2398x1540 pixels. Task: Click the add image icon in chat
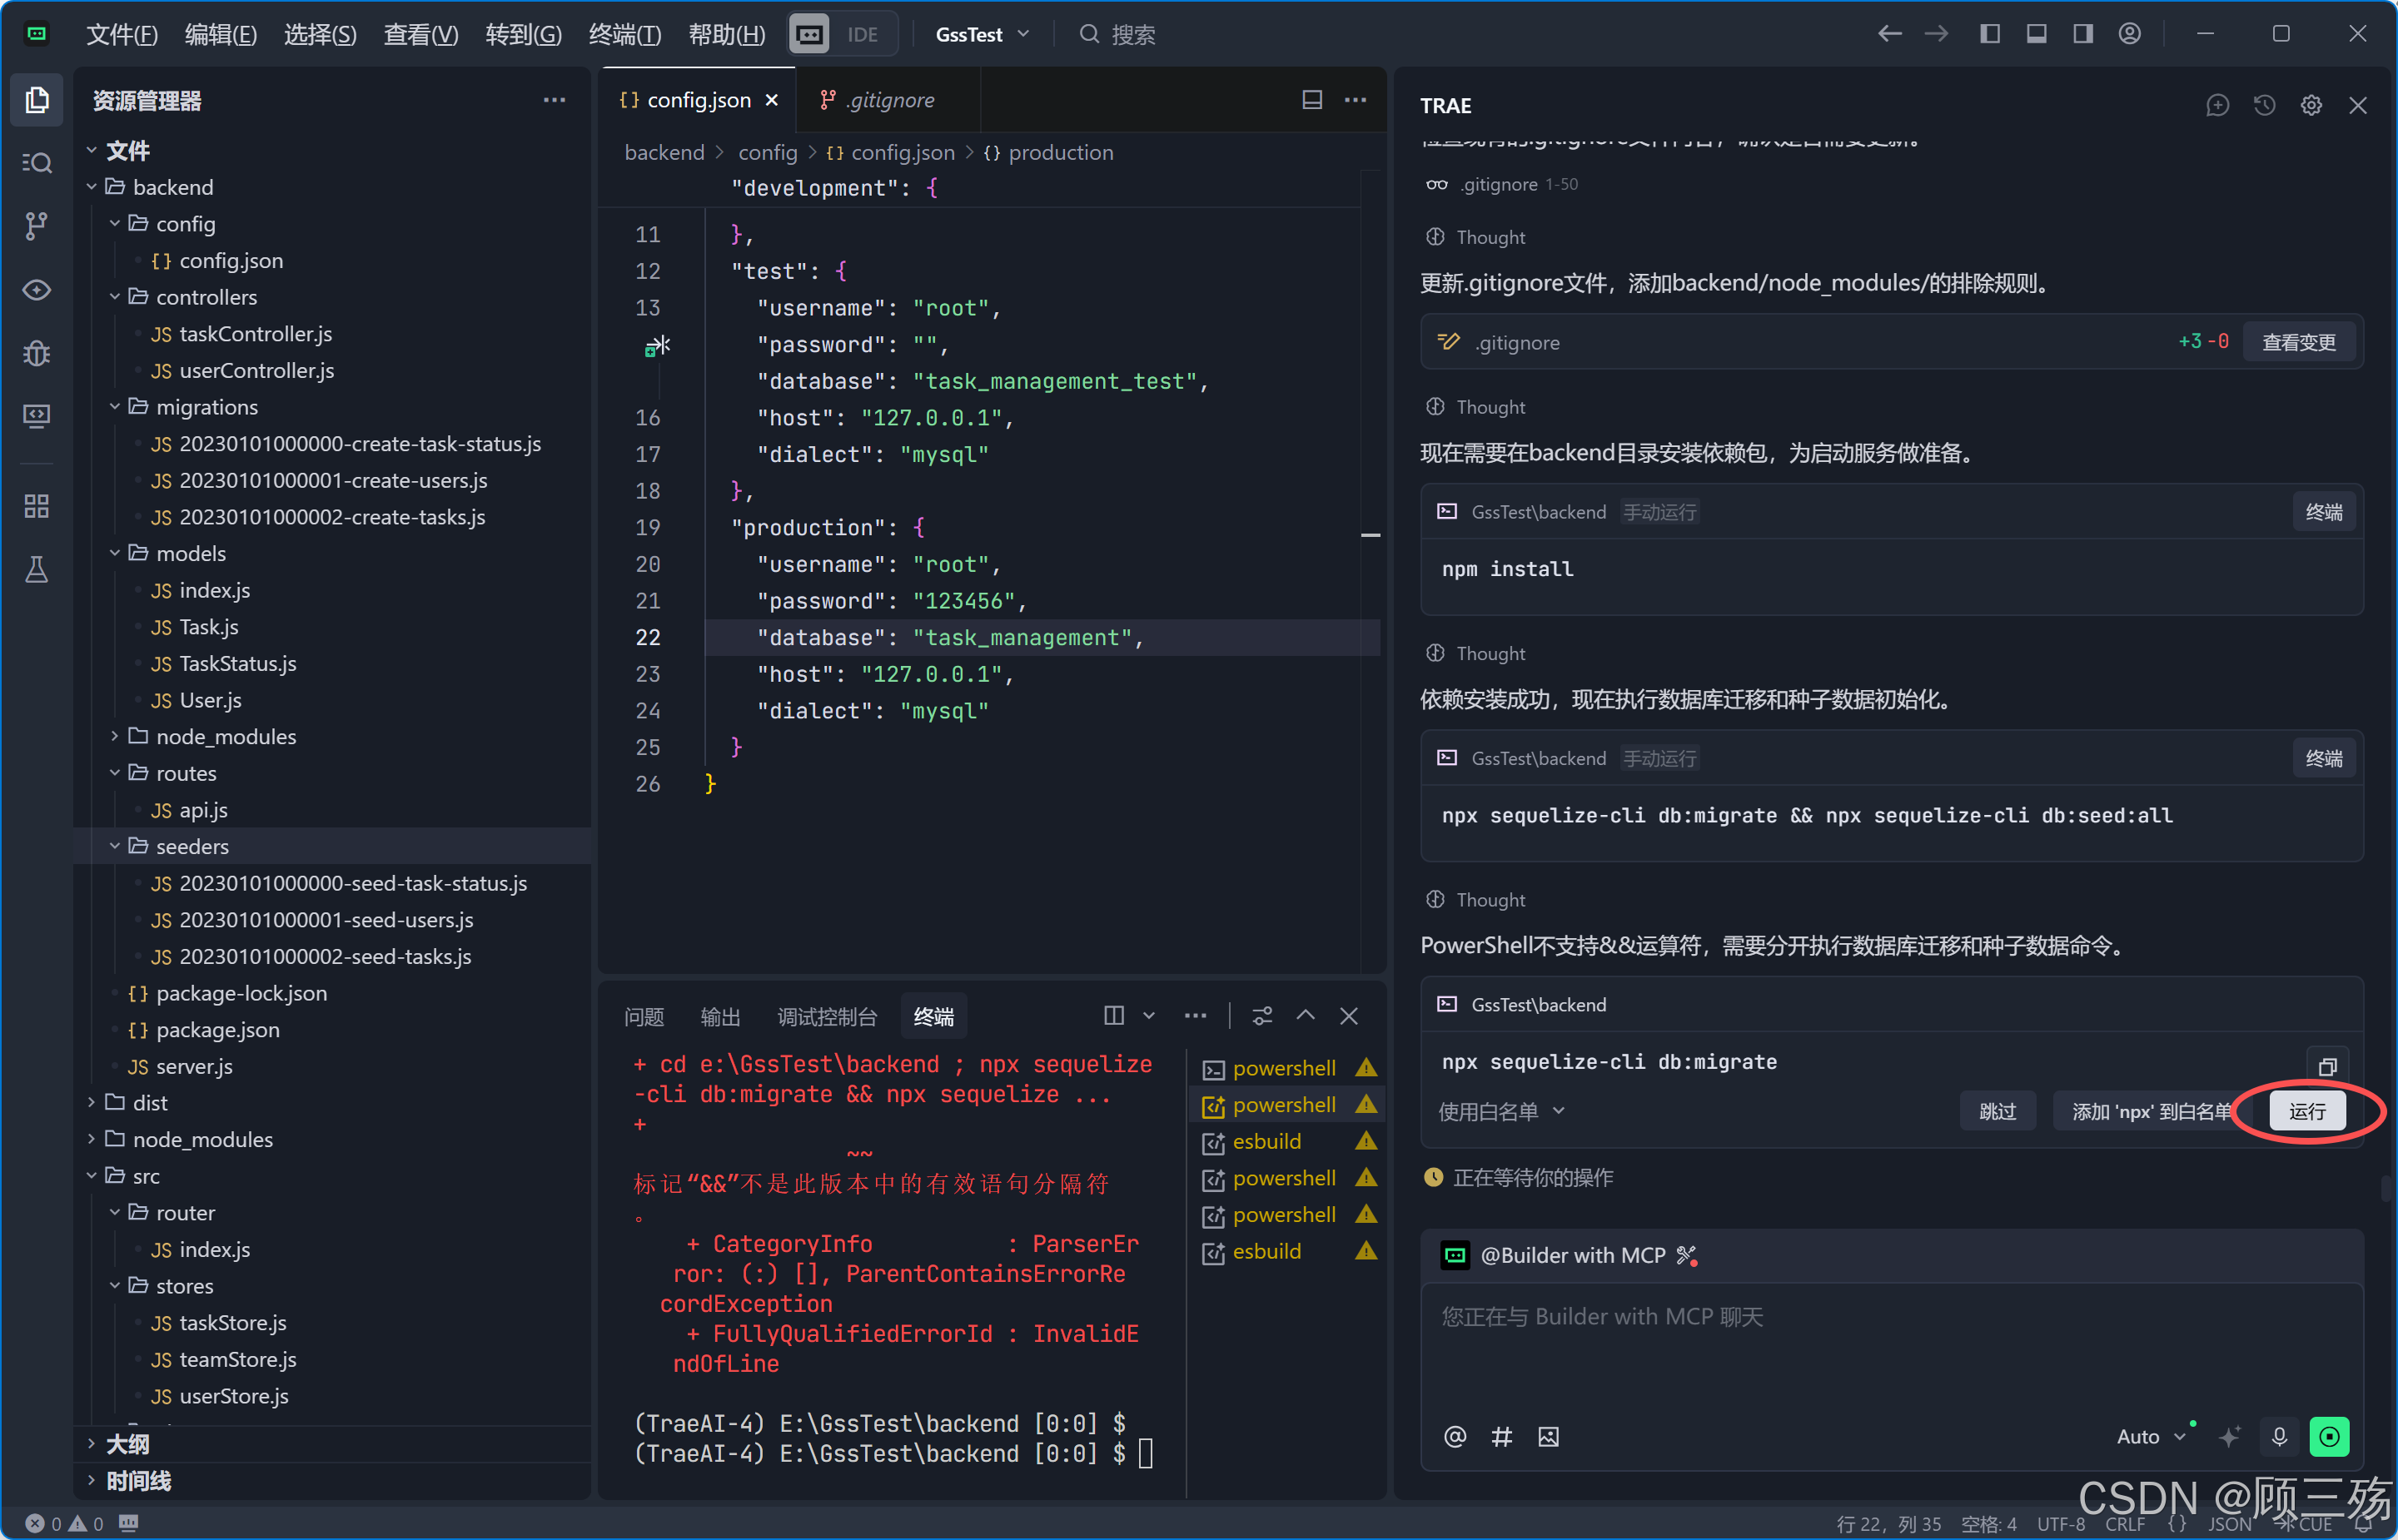(x=1548, y=1437)
